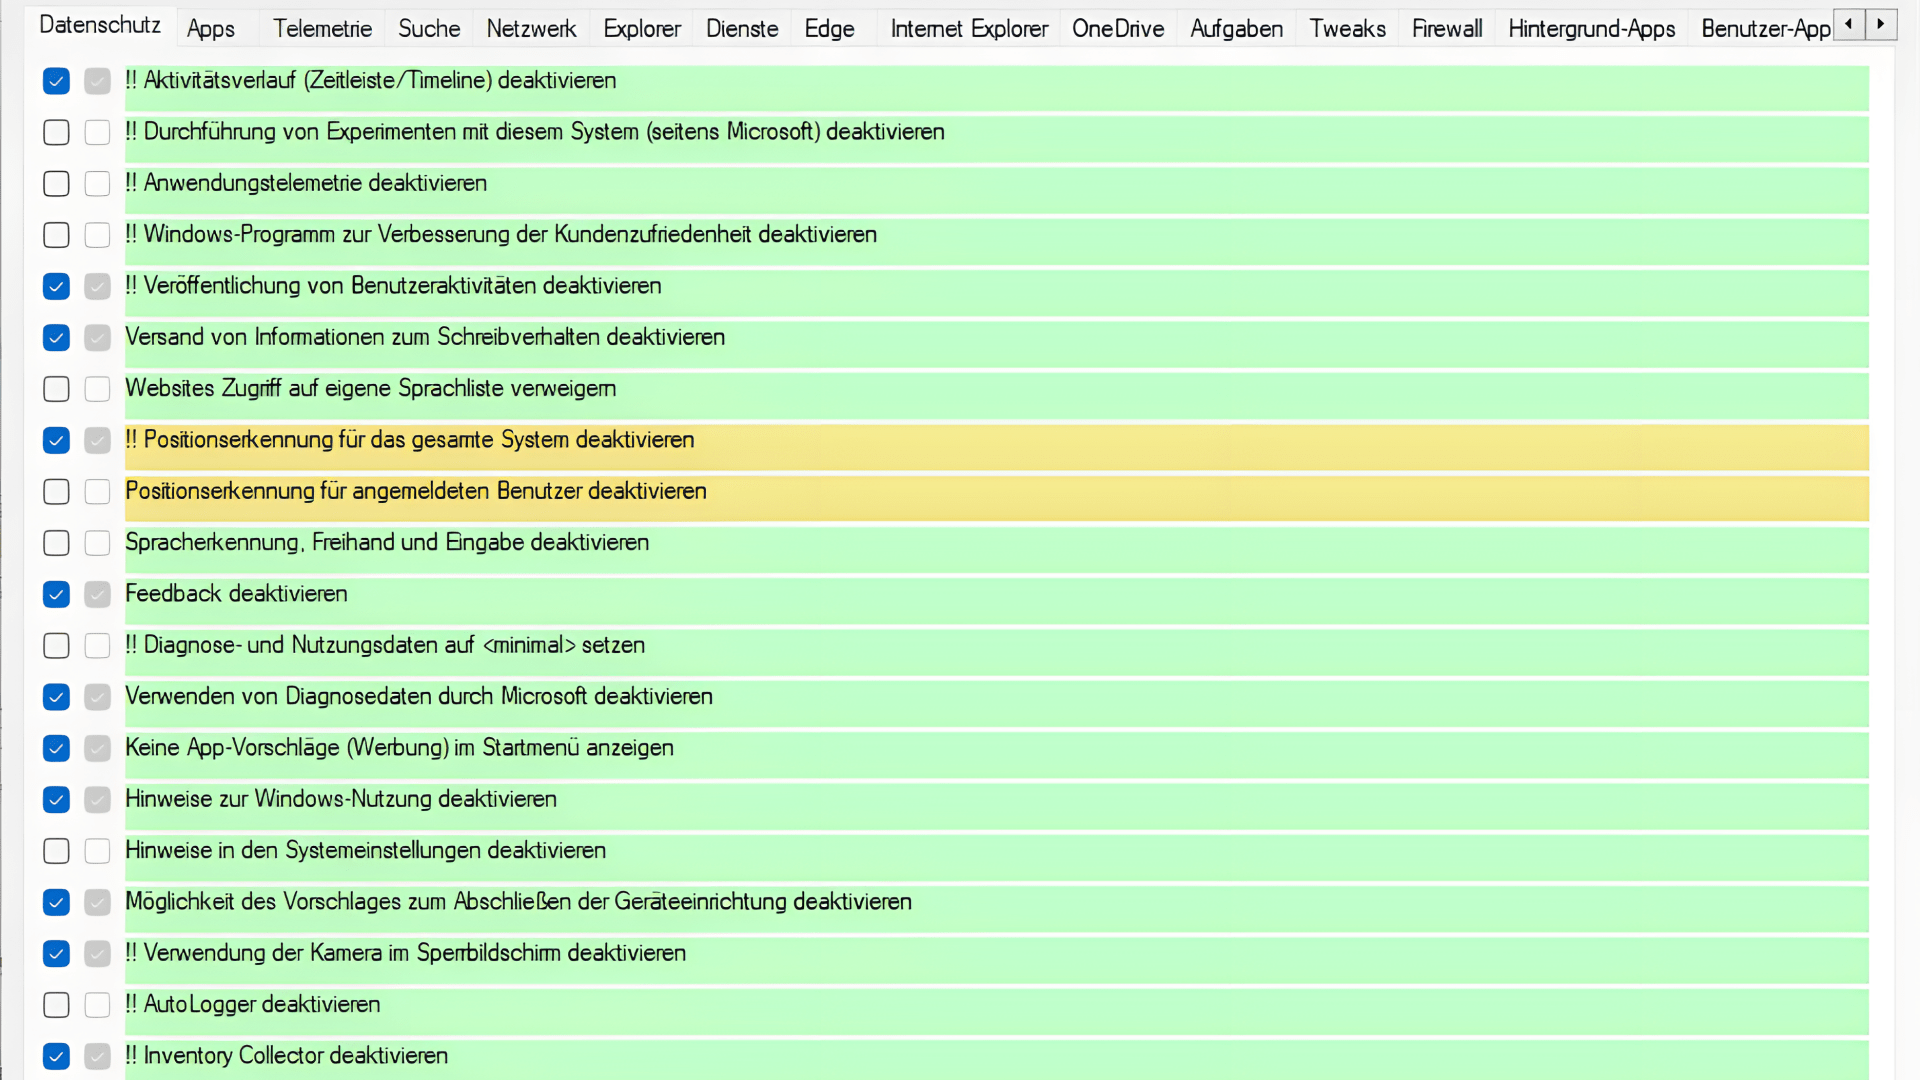Click second checkbox for Websites Zugriff Sprachliste
This screenshot has width=1920, height=1080.
(x=97, y=389)
